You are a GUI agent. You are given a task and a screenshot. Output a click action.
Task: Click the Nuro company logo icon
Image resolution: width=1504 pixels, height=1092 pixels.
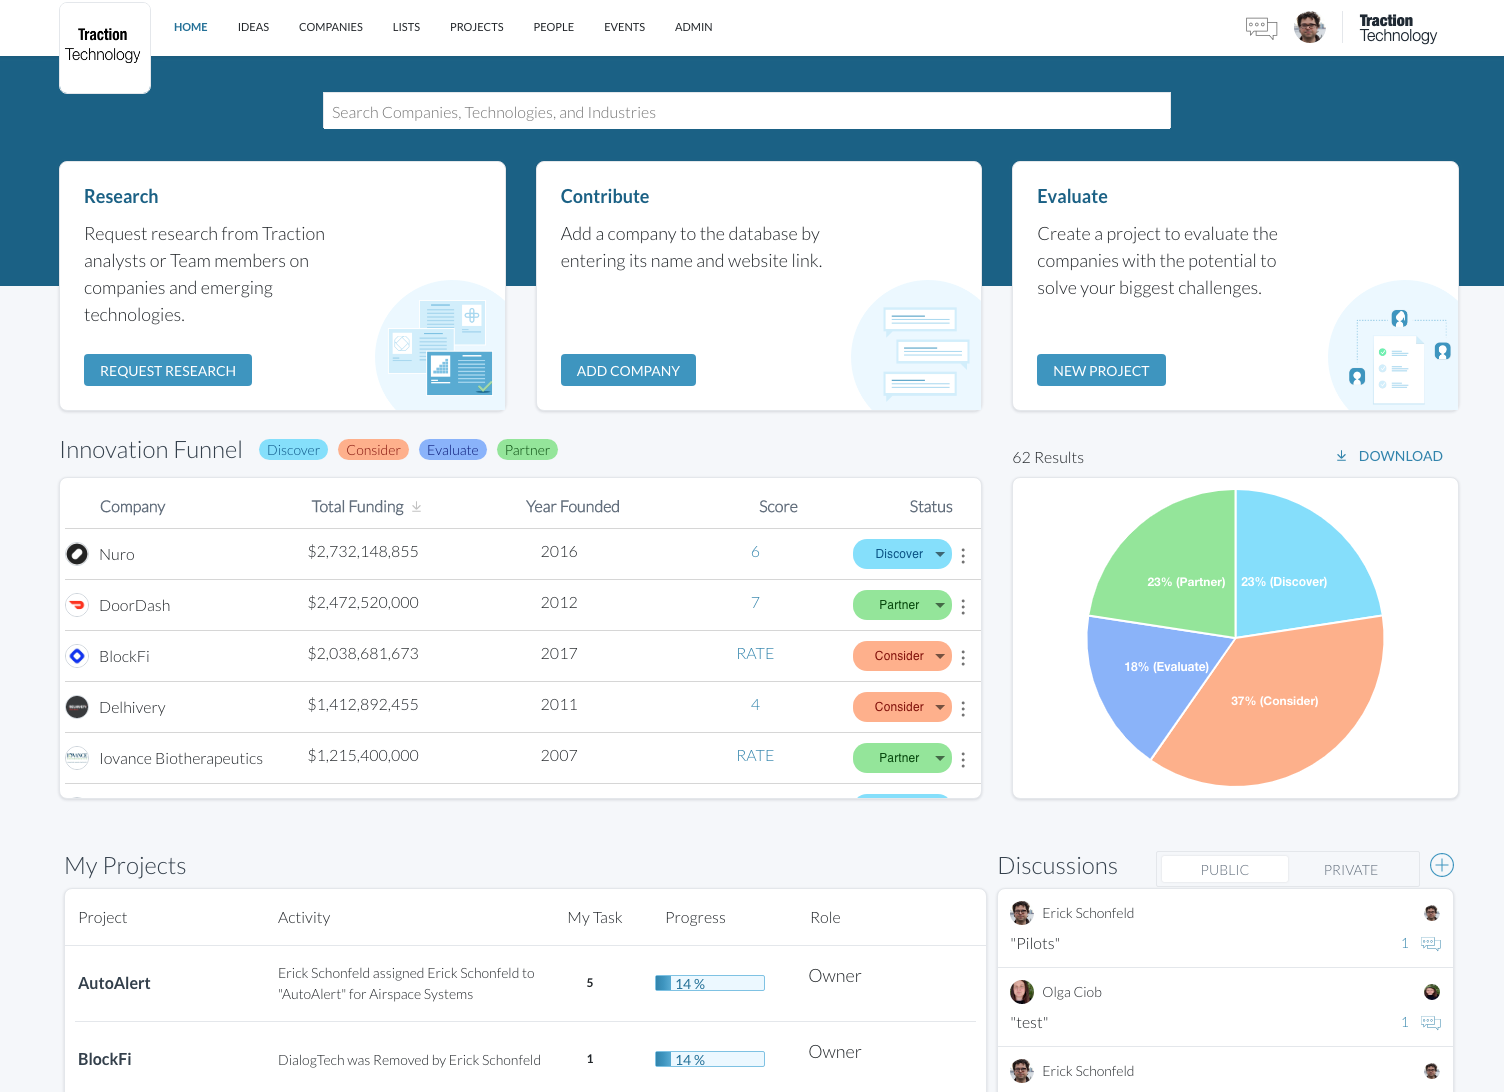(x=77, y=554)
